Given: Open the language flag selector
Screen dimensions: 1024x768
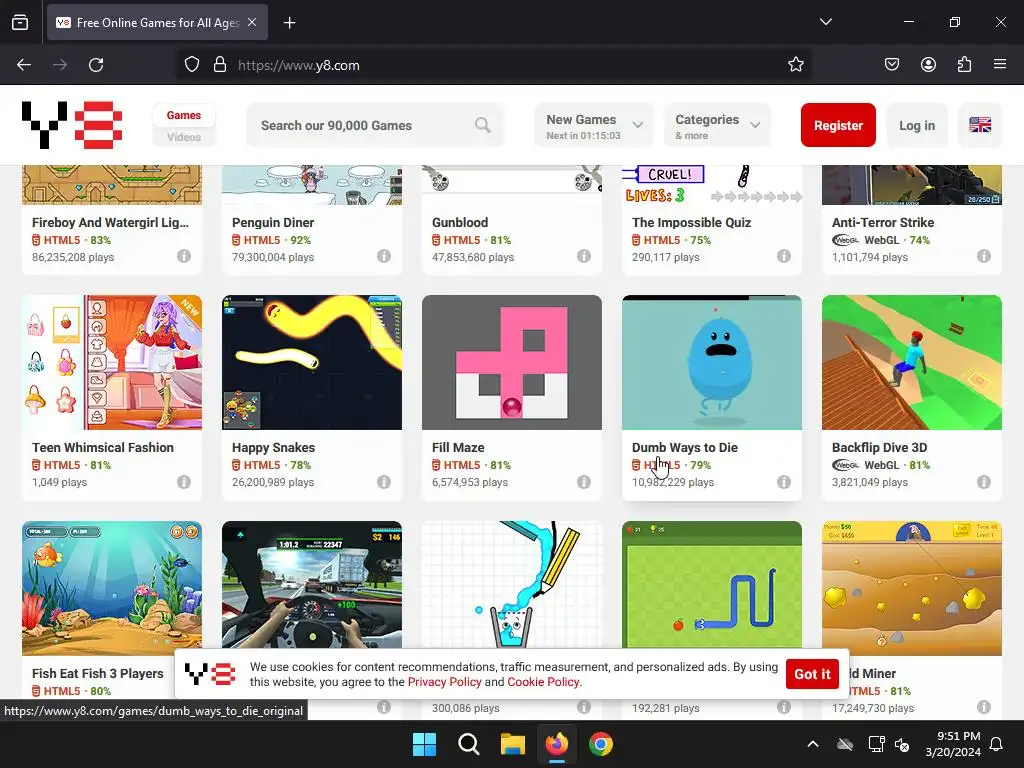Looking at the screenshot, I should click(x=980, y=125).
